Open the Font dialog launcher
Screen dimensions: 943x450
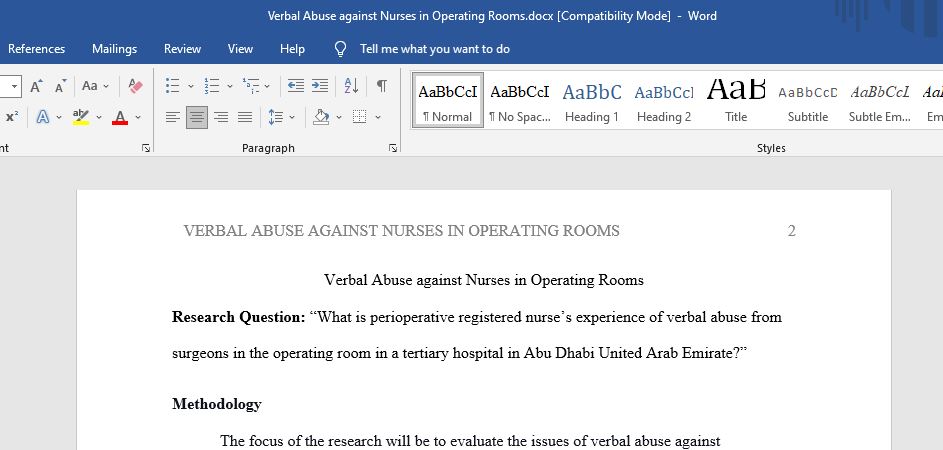click(146, 148)
